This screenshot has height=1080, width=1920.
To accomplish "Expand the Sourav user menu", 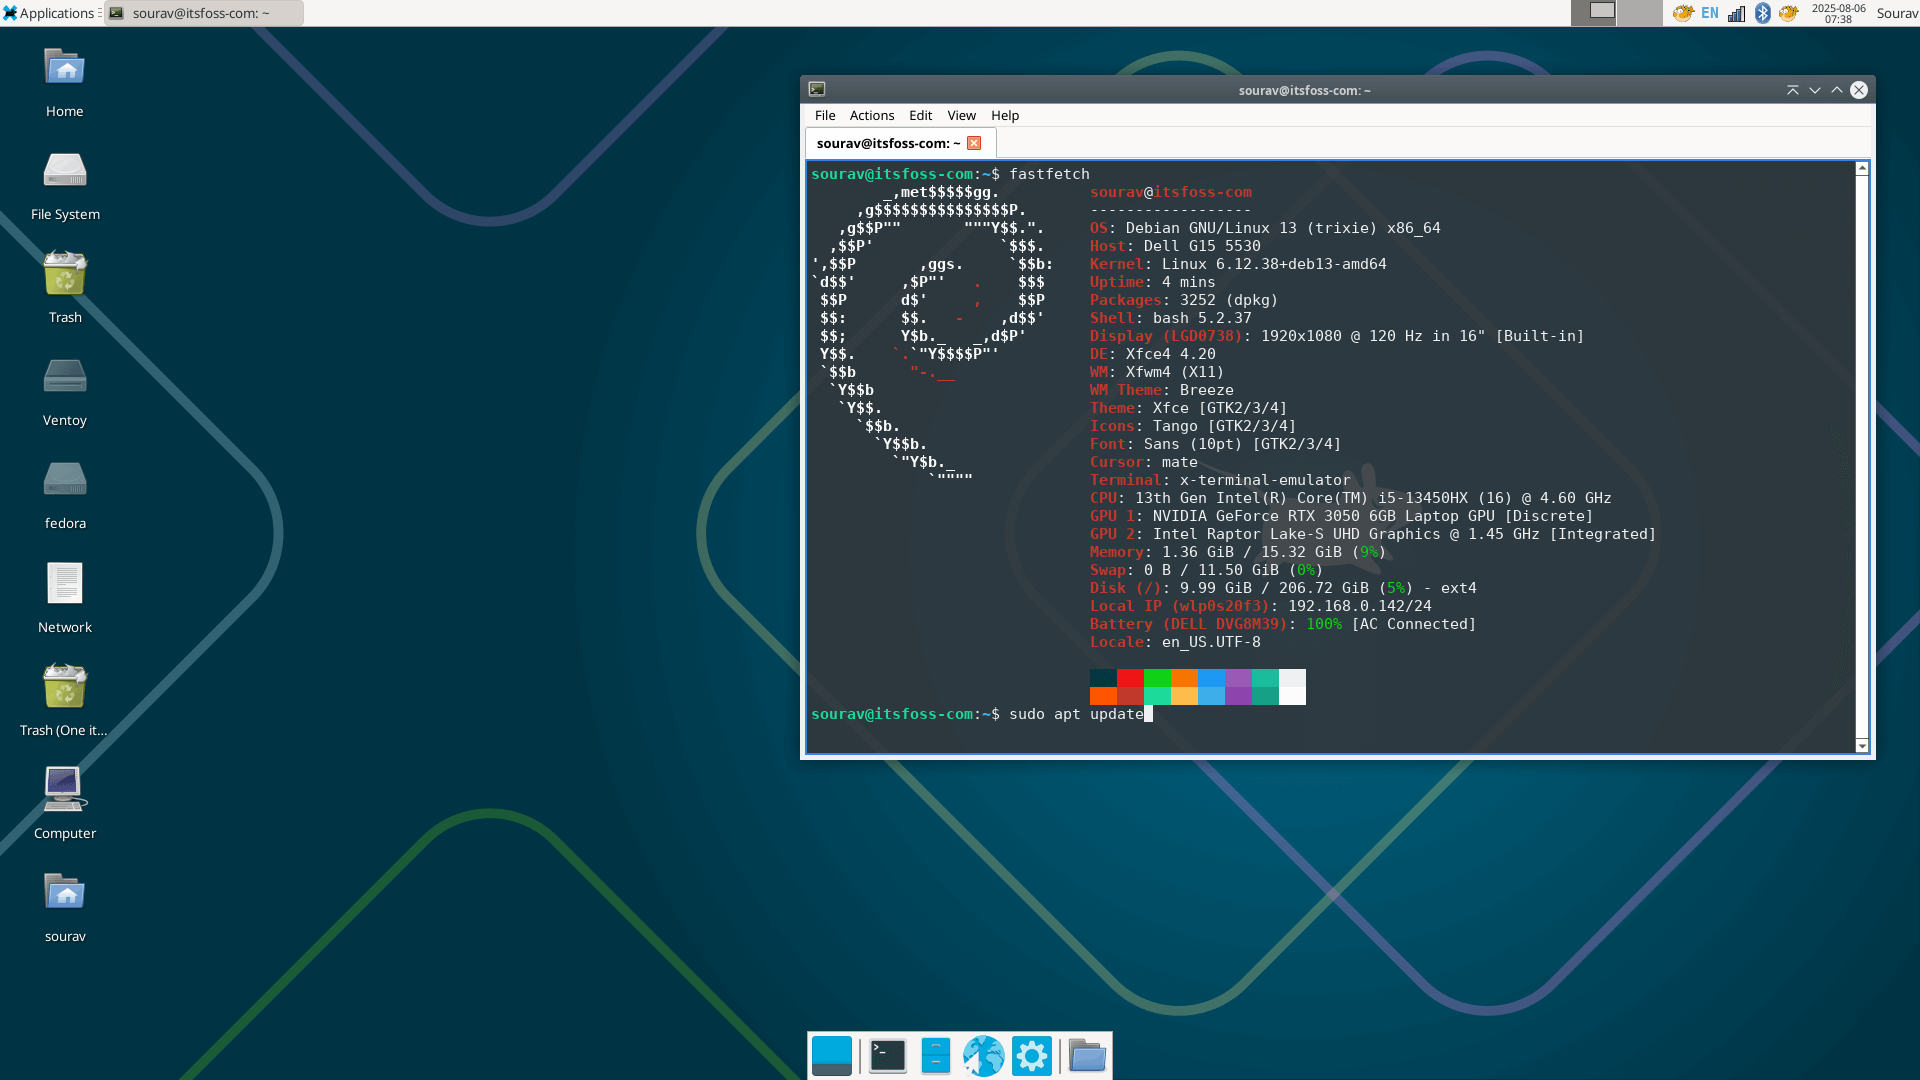I will 1896,13.
